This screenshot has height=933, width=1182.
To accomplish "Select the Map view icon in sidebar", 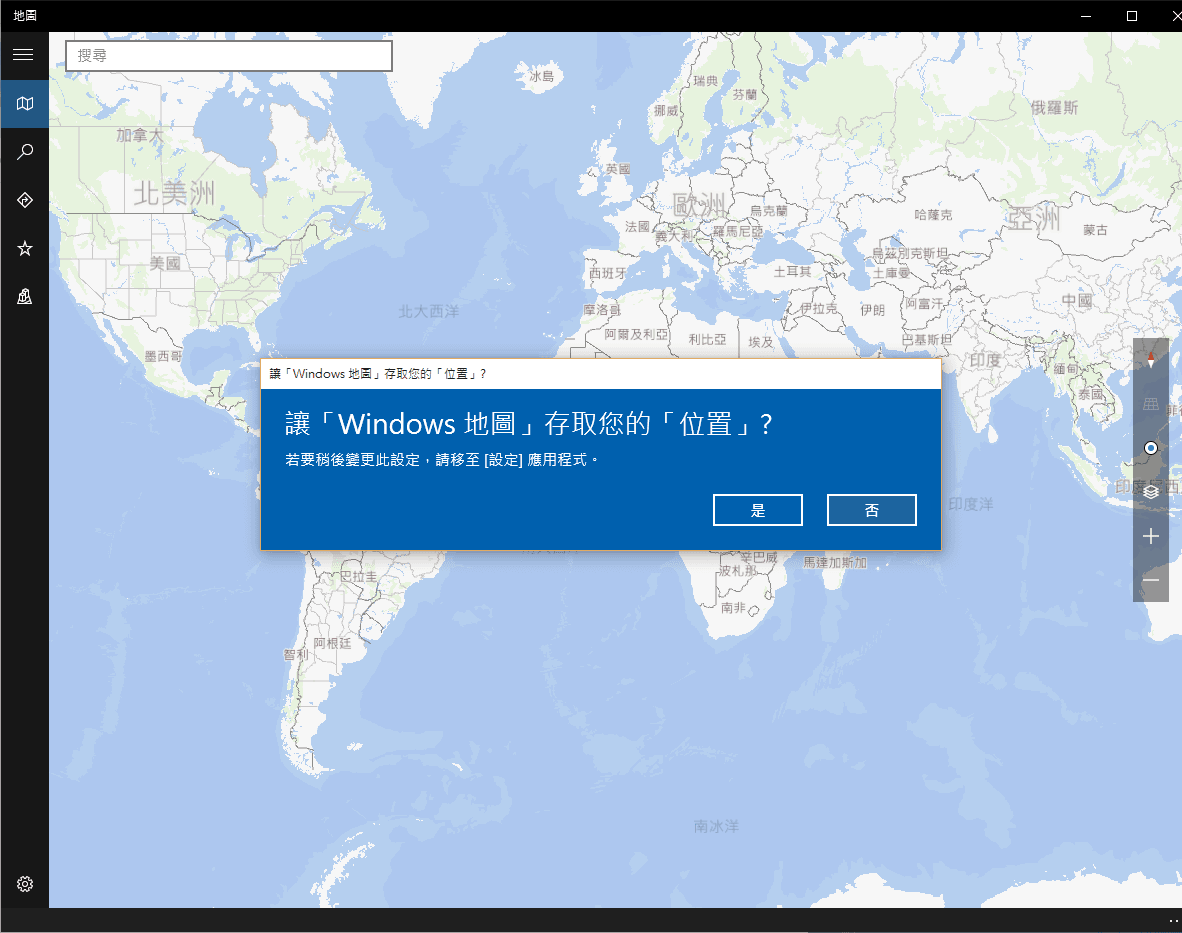I will (x=24, y=103).
